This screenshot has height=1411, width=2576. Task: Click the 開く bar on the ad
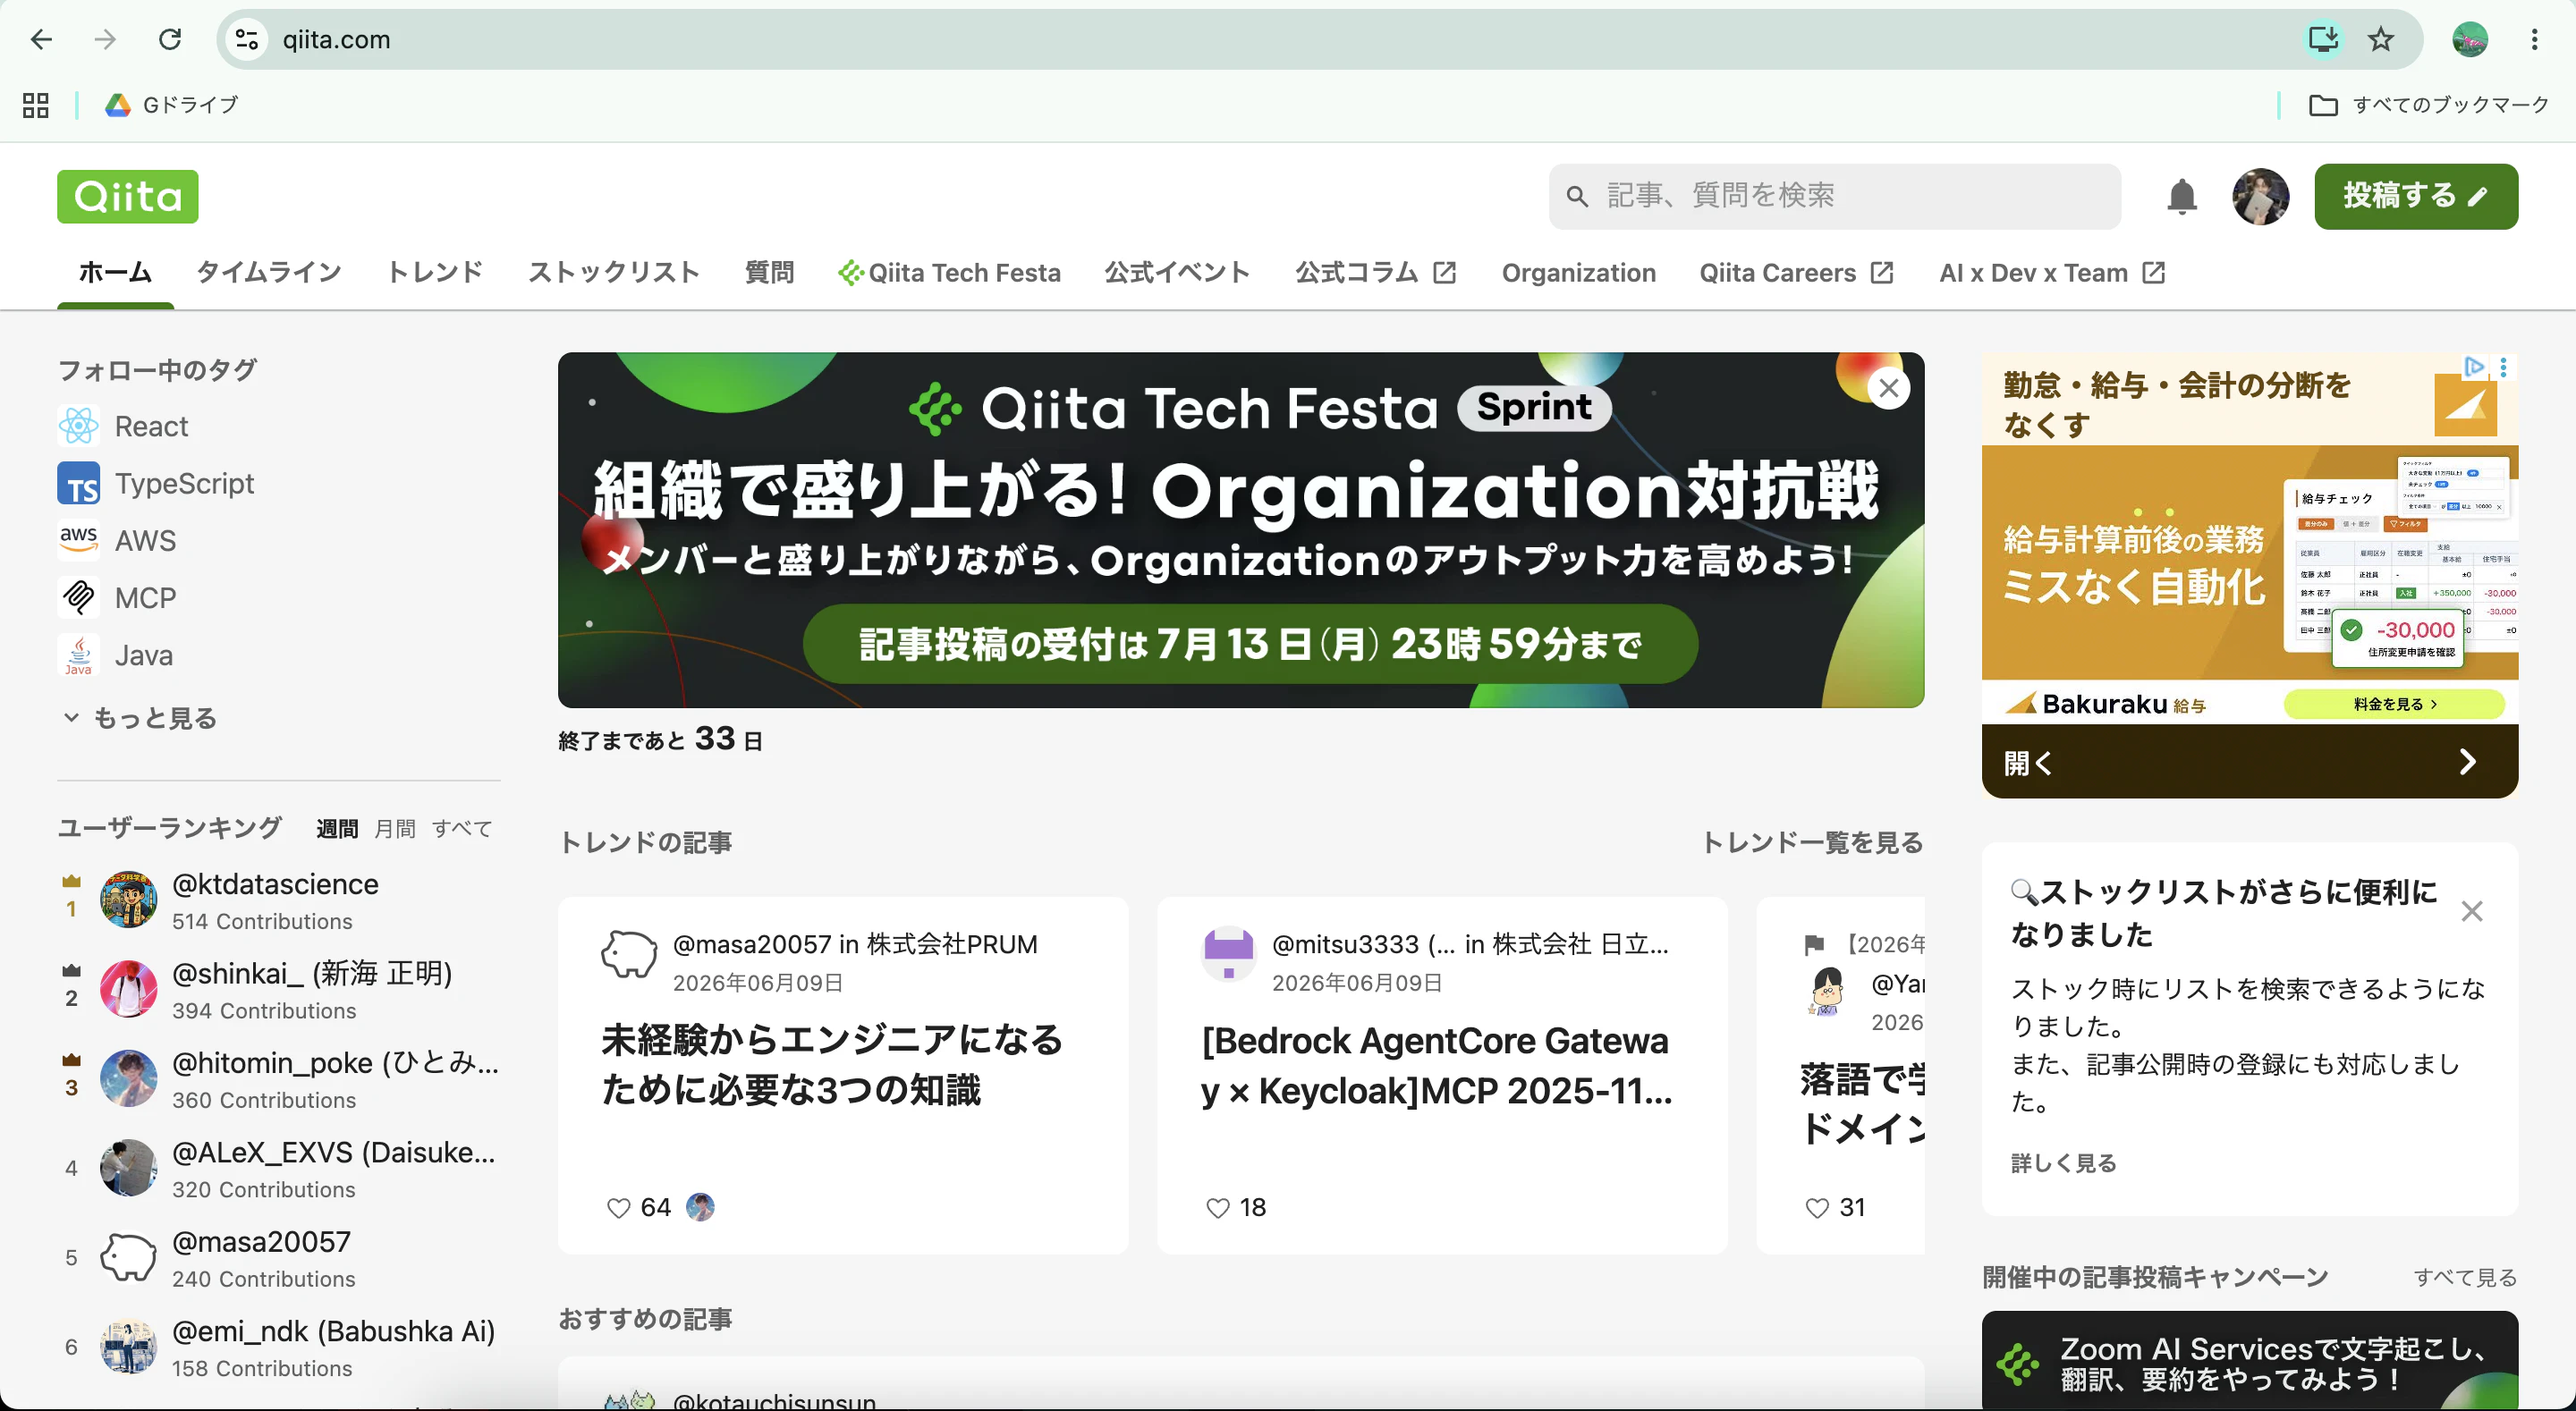pyautogui.click(x=2249, y=762)
